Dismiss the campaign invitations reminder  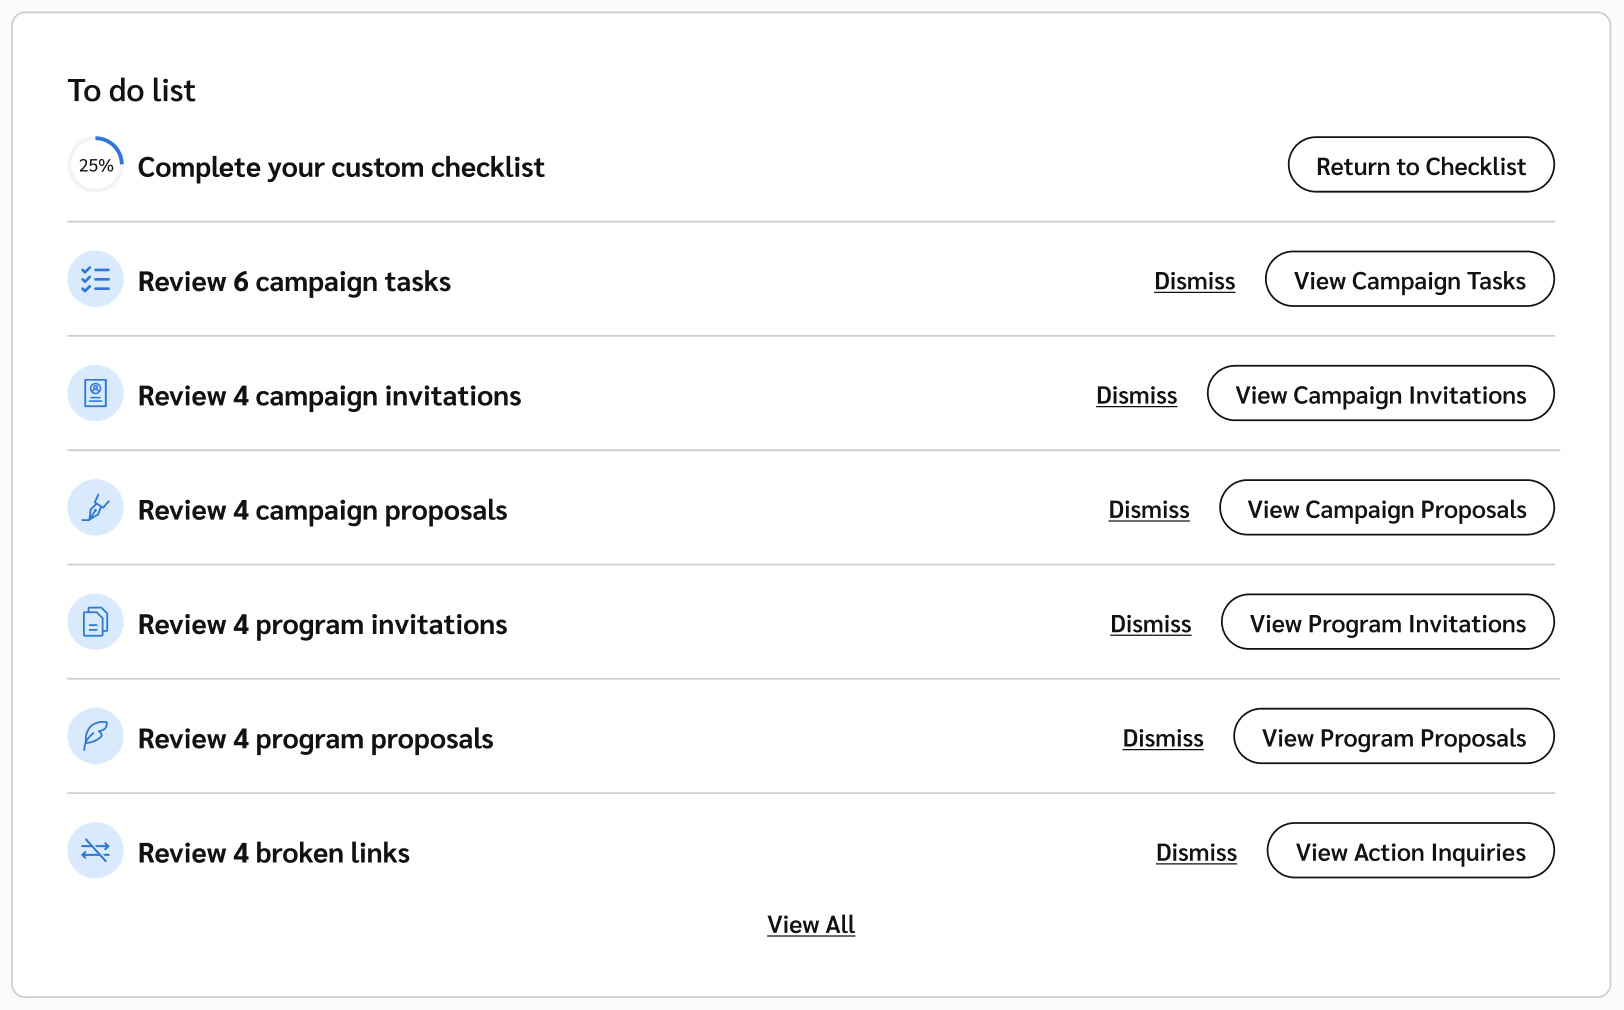(x=1137, y=395)
